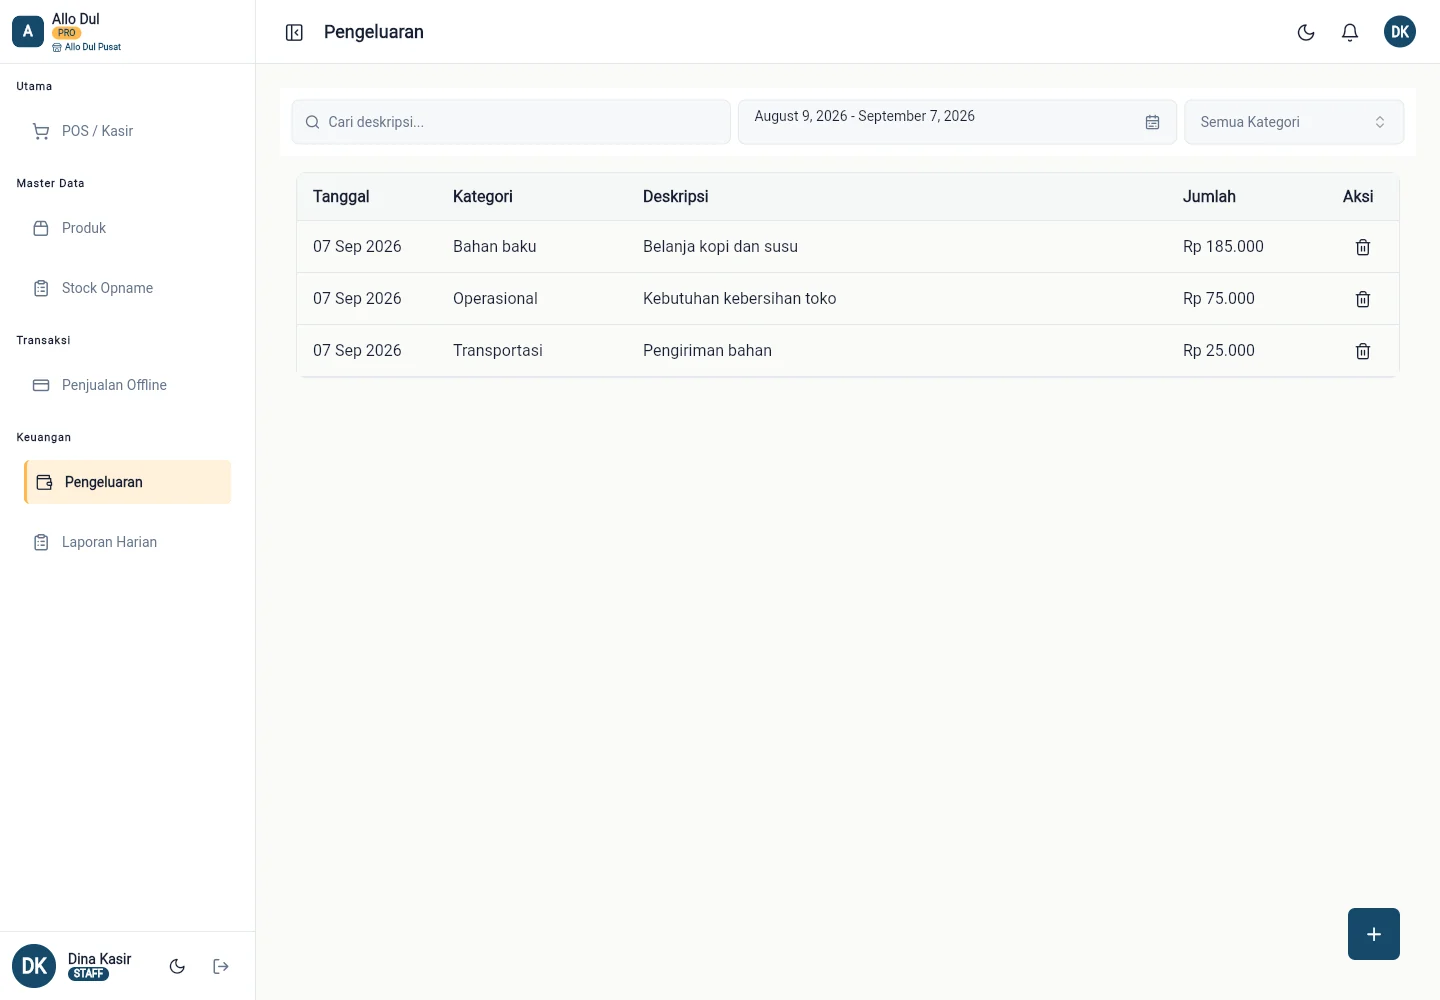Click the Rp 75.000 amount
This screenshot has width=1440, height=1000.
[x=1219, y=299]
